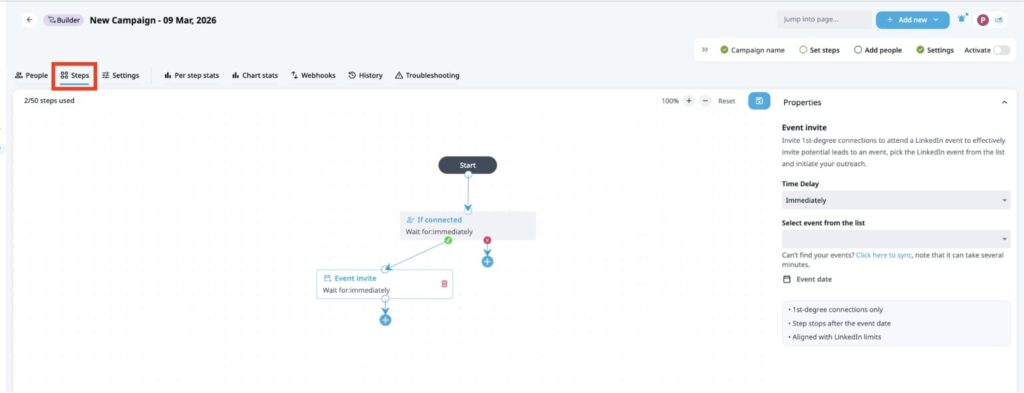Zoom in with the plus button

tap(688, 101)
